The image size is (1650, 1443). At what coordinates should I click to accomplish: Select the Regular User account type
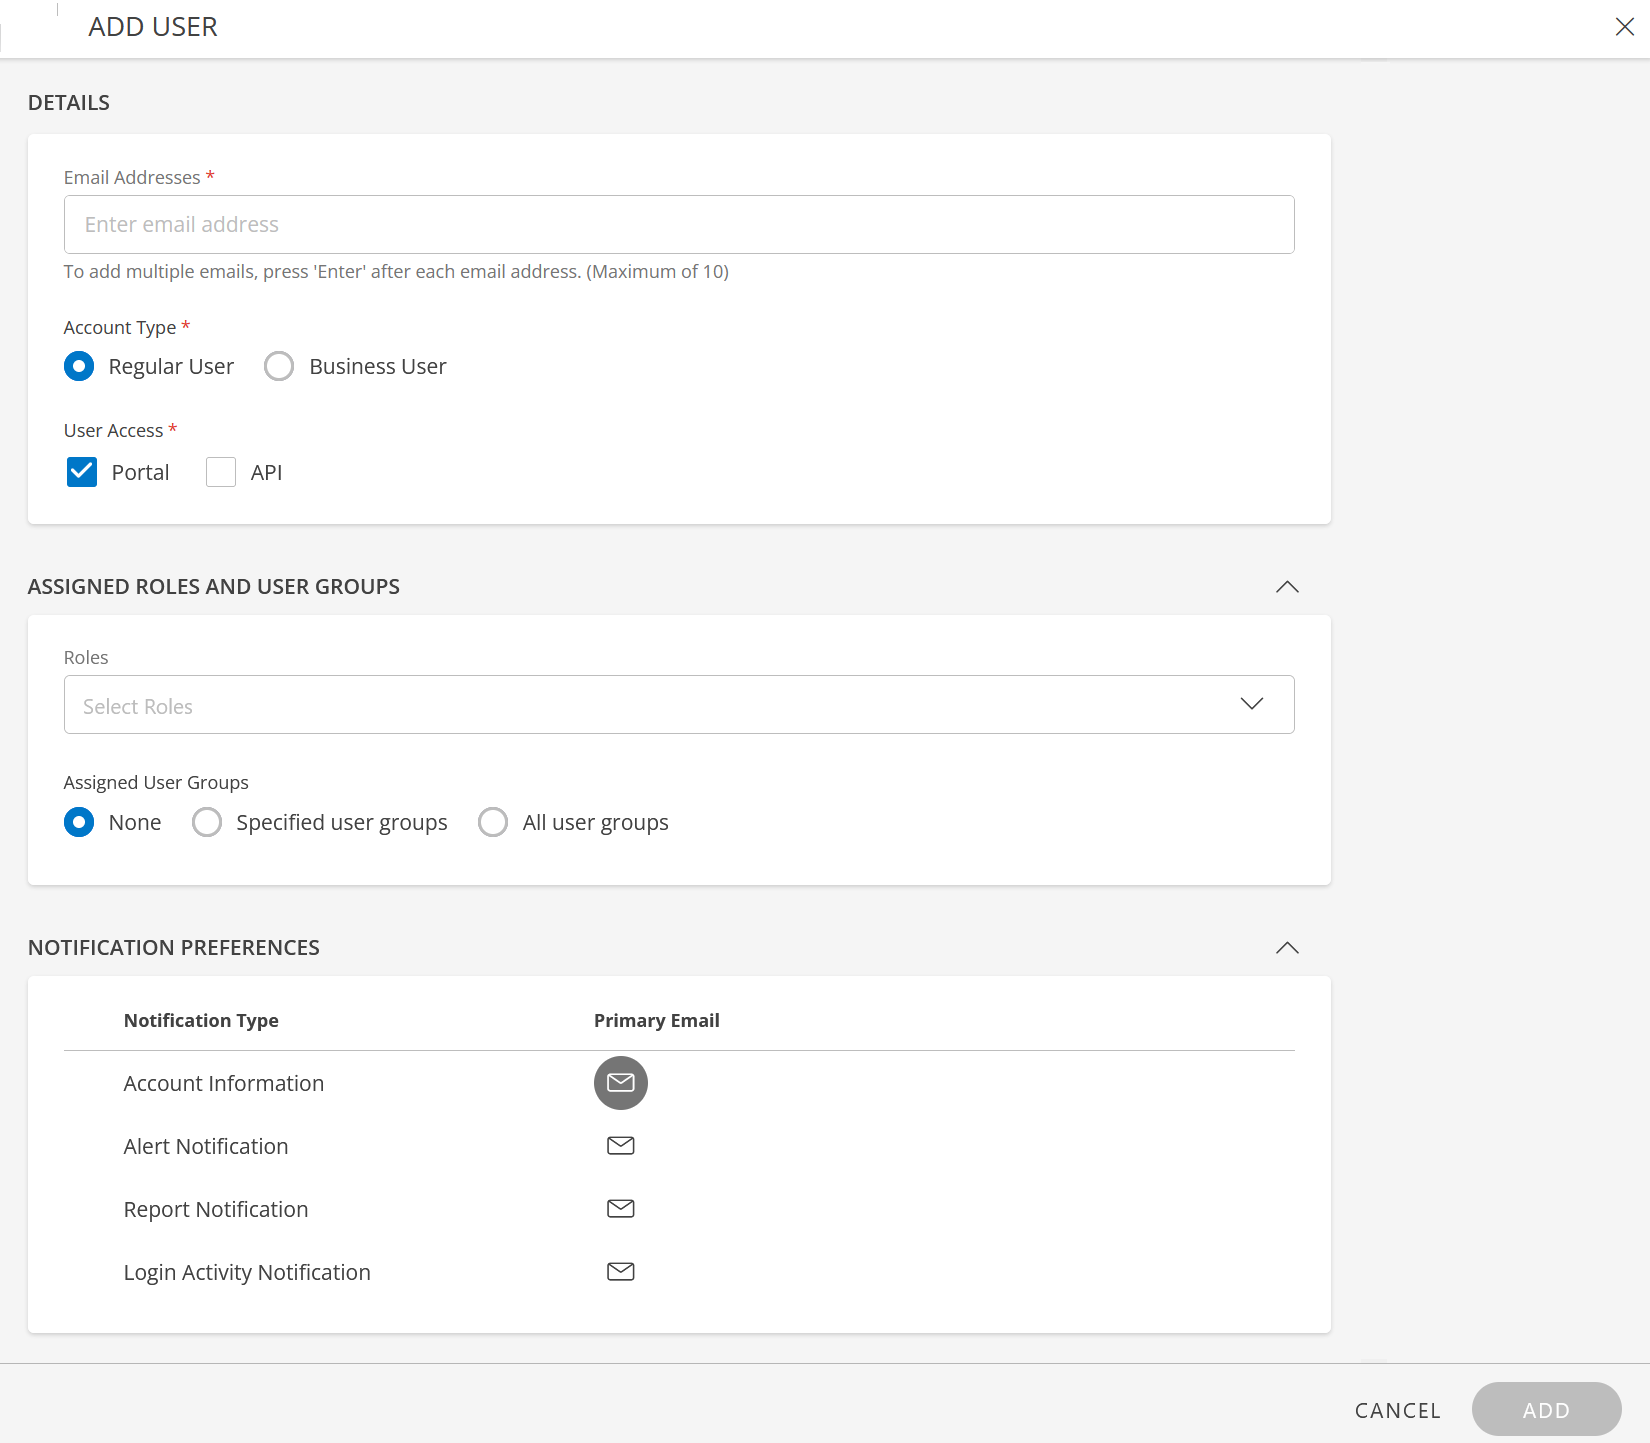click(79, 367)
